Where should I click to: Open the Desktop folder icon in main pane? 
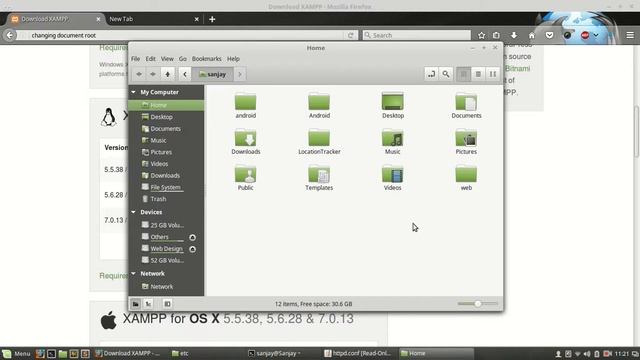click(393, 105)
